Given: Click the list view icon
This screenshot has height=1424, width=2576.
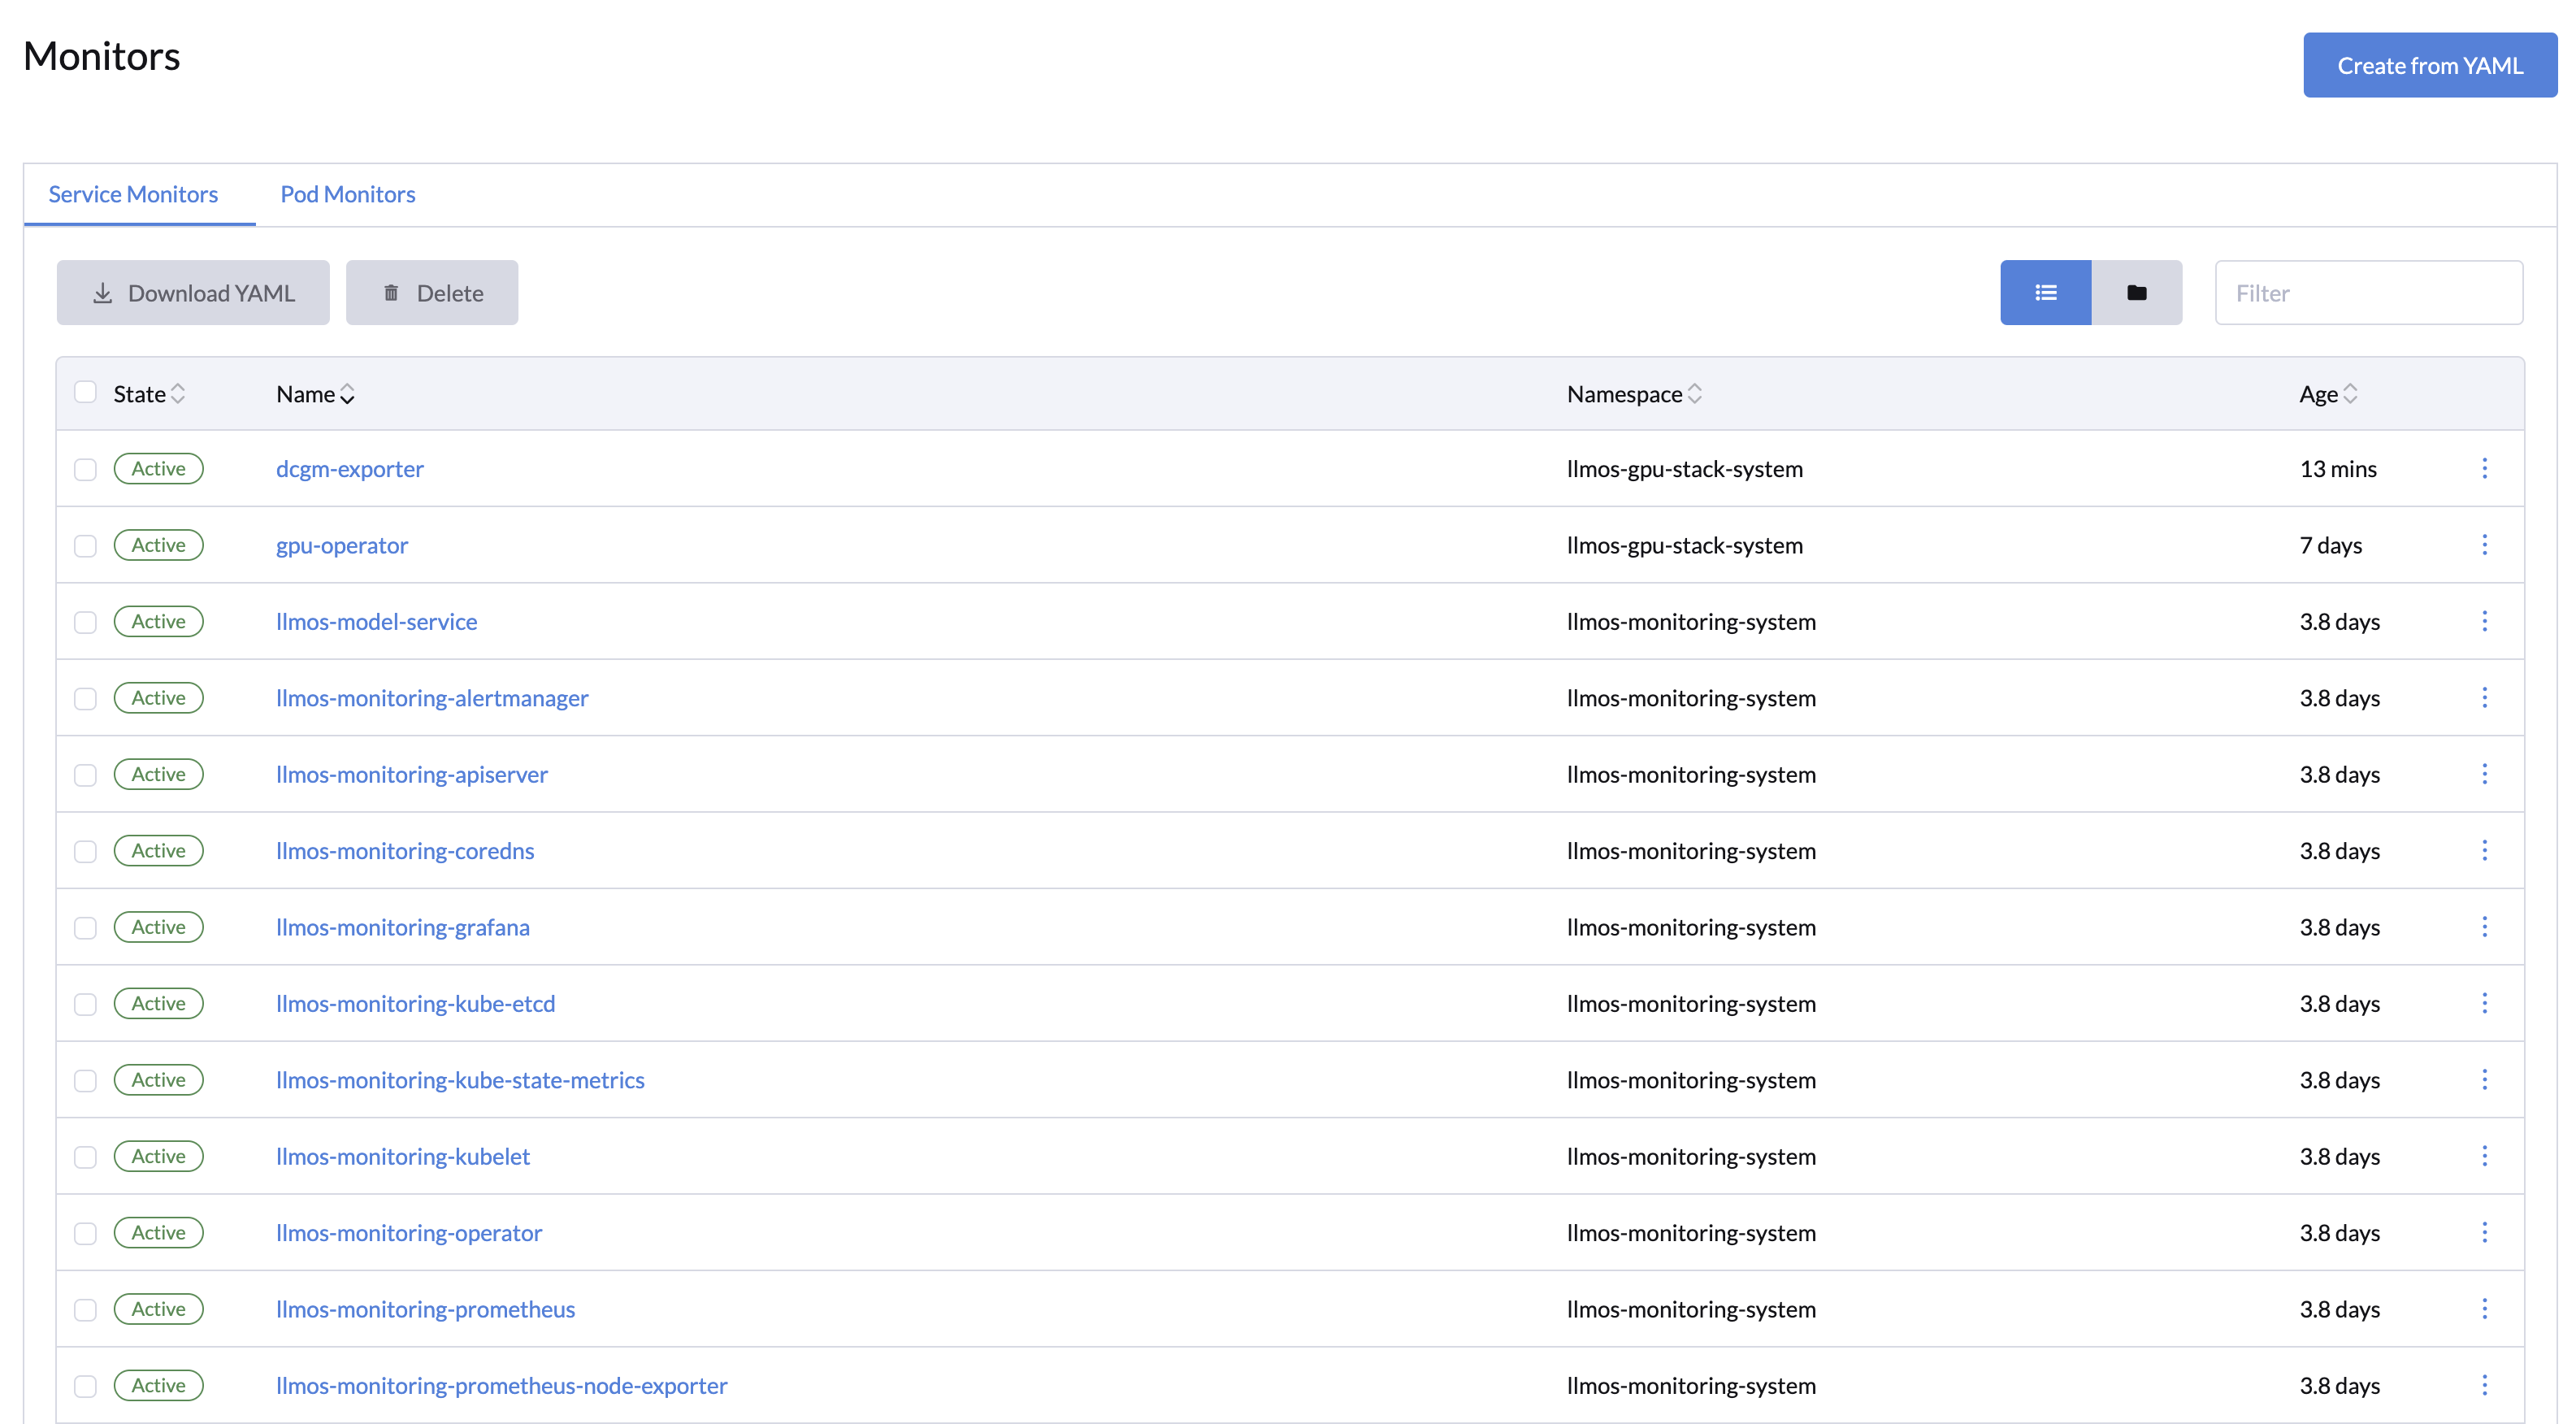Looking at the screenshot, I should (2045, 293).
